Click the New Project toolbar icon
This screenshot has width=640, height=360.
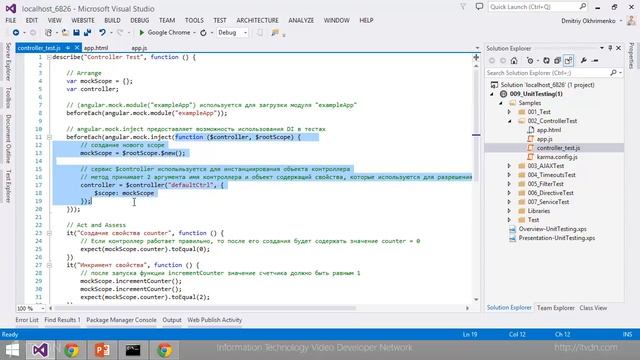pyautogui.click(x=49, y=32)
